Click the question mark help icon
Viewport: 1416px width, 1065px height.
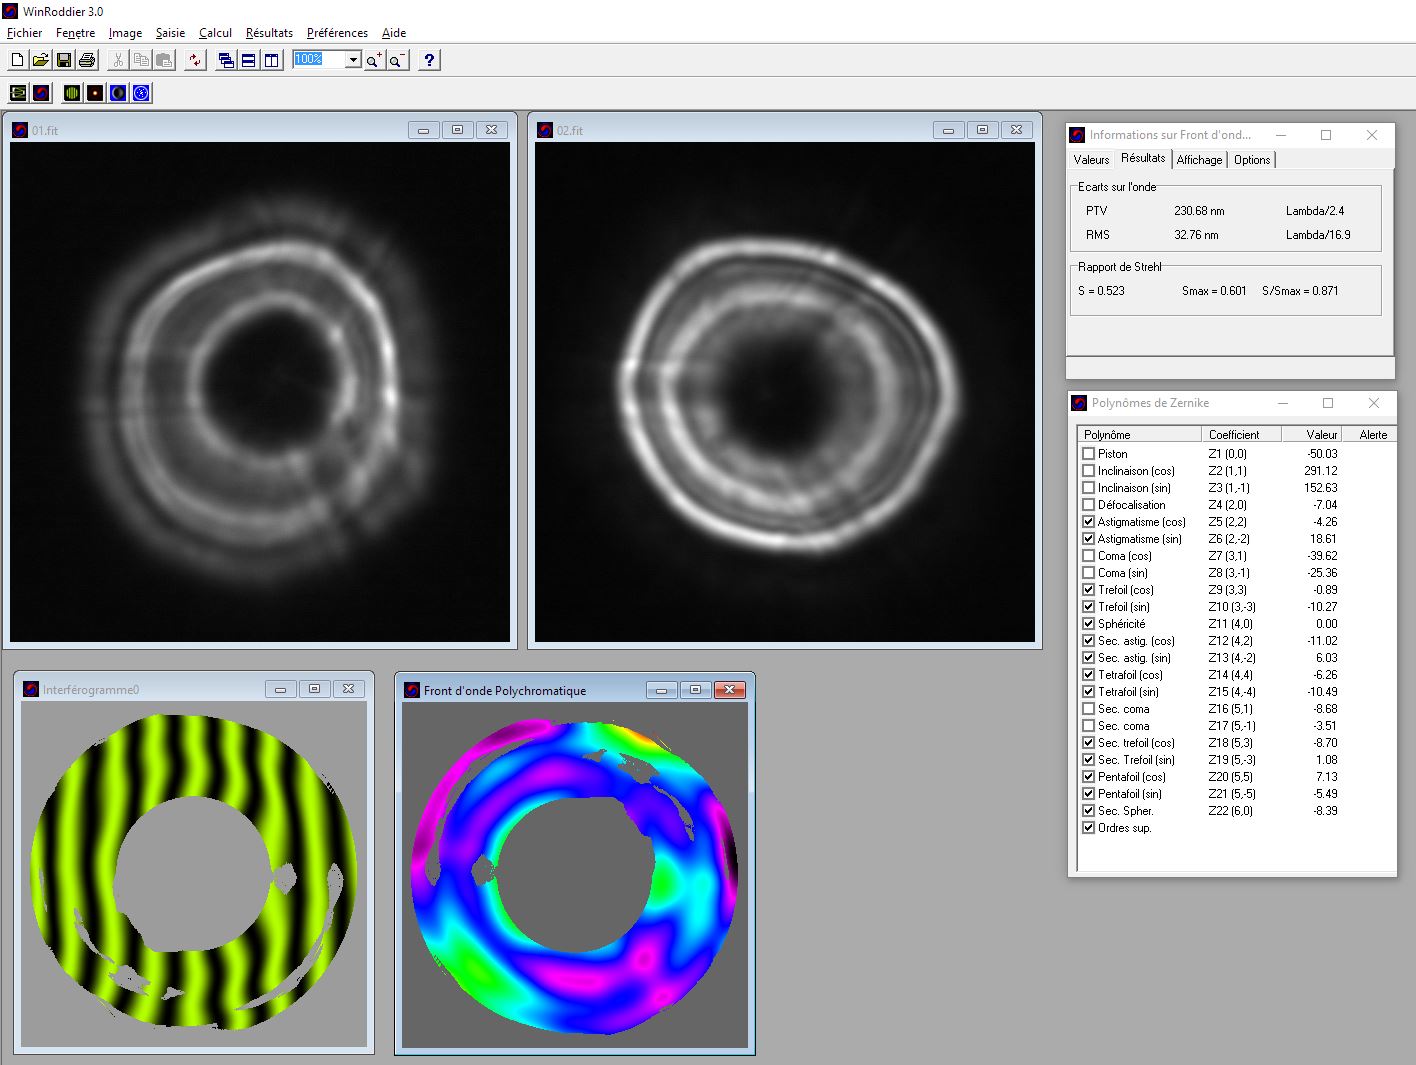click(x=429, y=60)
